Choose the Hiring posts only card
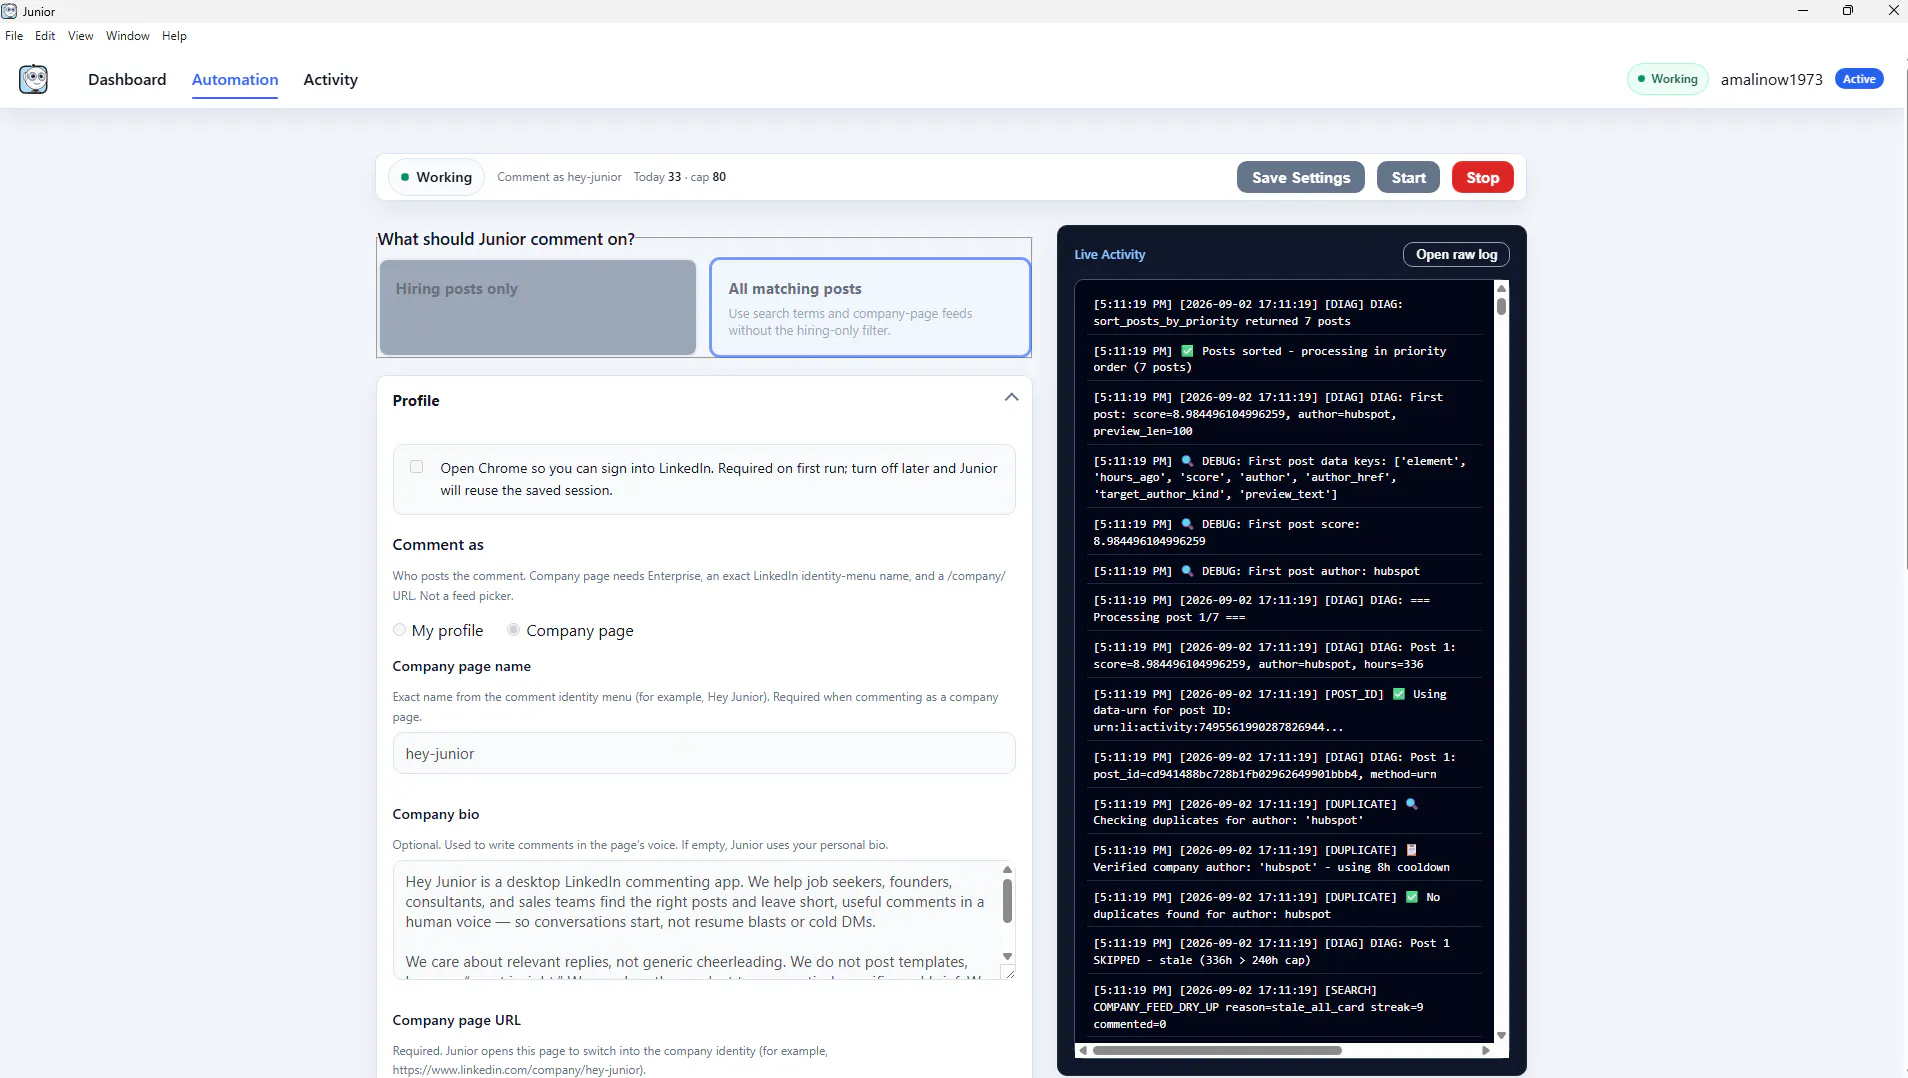 tap(538, 307)
